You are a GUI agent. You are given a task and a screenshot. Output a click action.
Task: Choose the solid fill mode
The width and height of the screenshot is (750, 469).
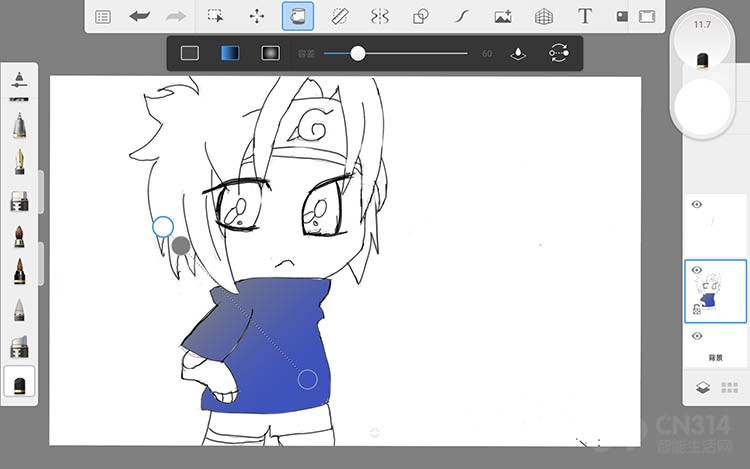190,53
